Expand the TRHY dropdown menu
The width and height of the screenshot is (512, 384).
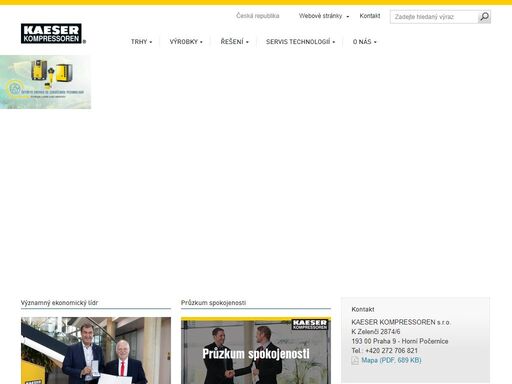[x=141, y=42]
